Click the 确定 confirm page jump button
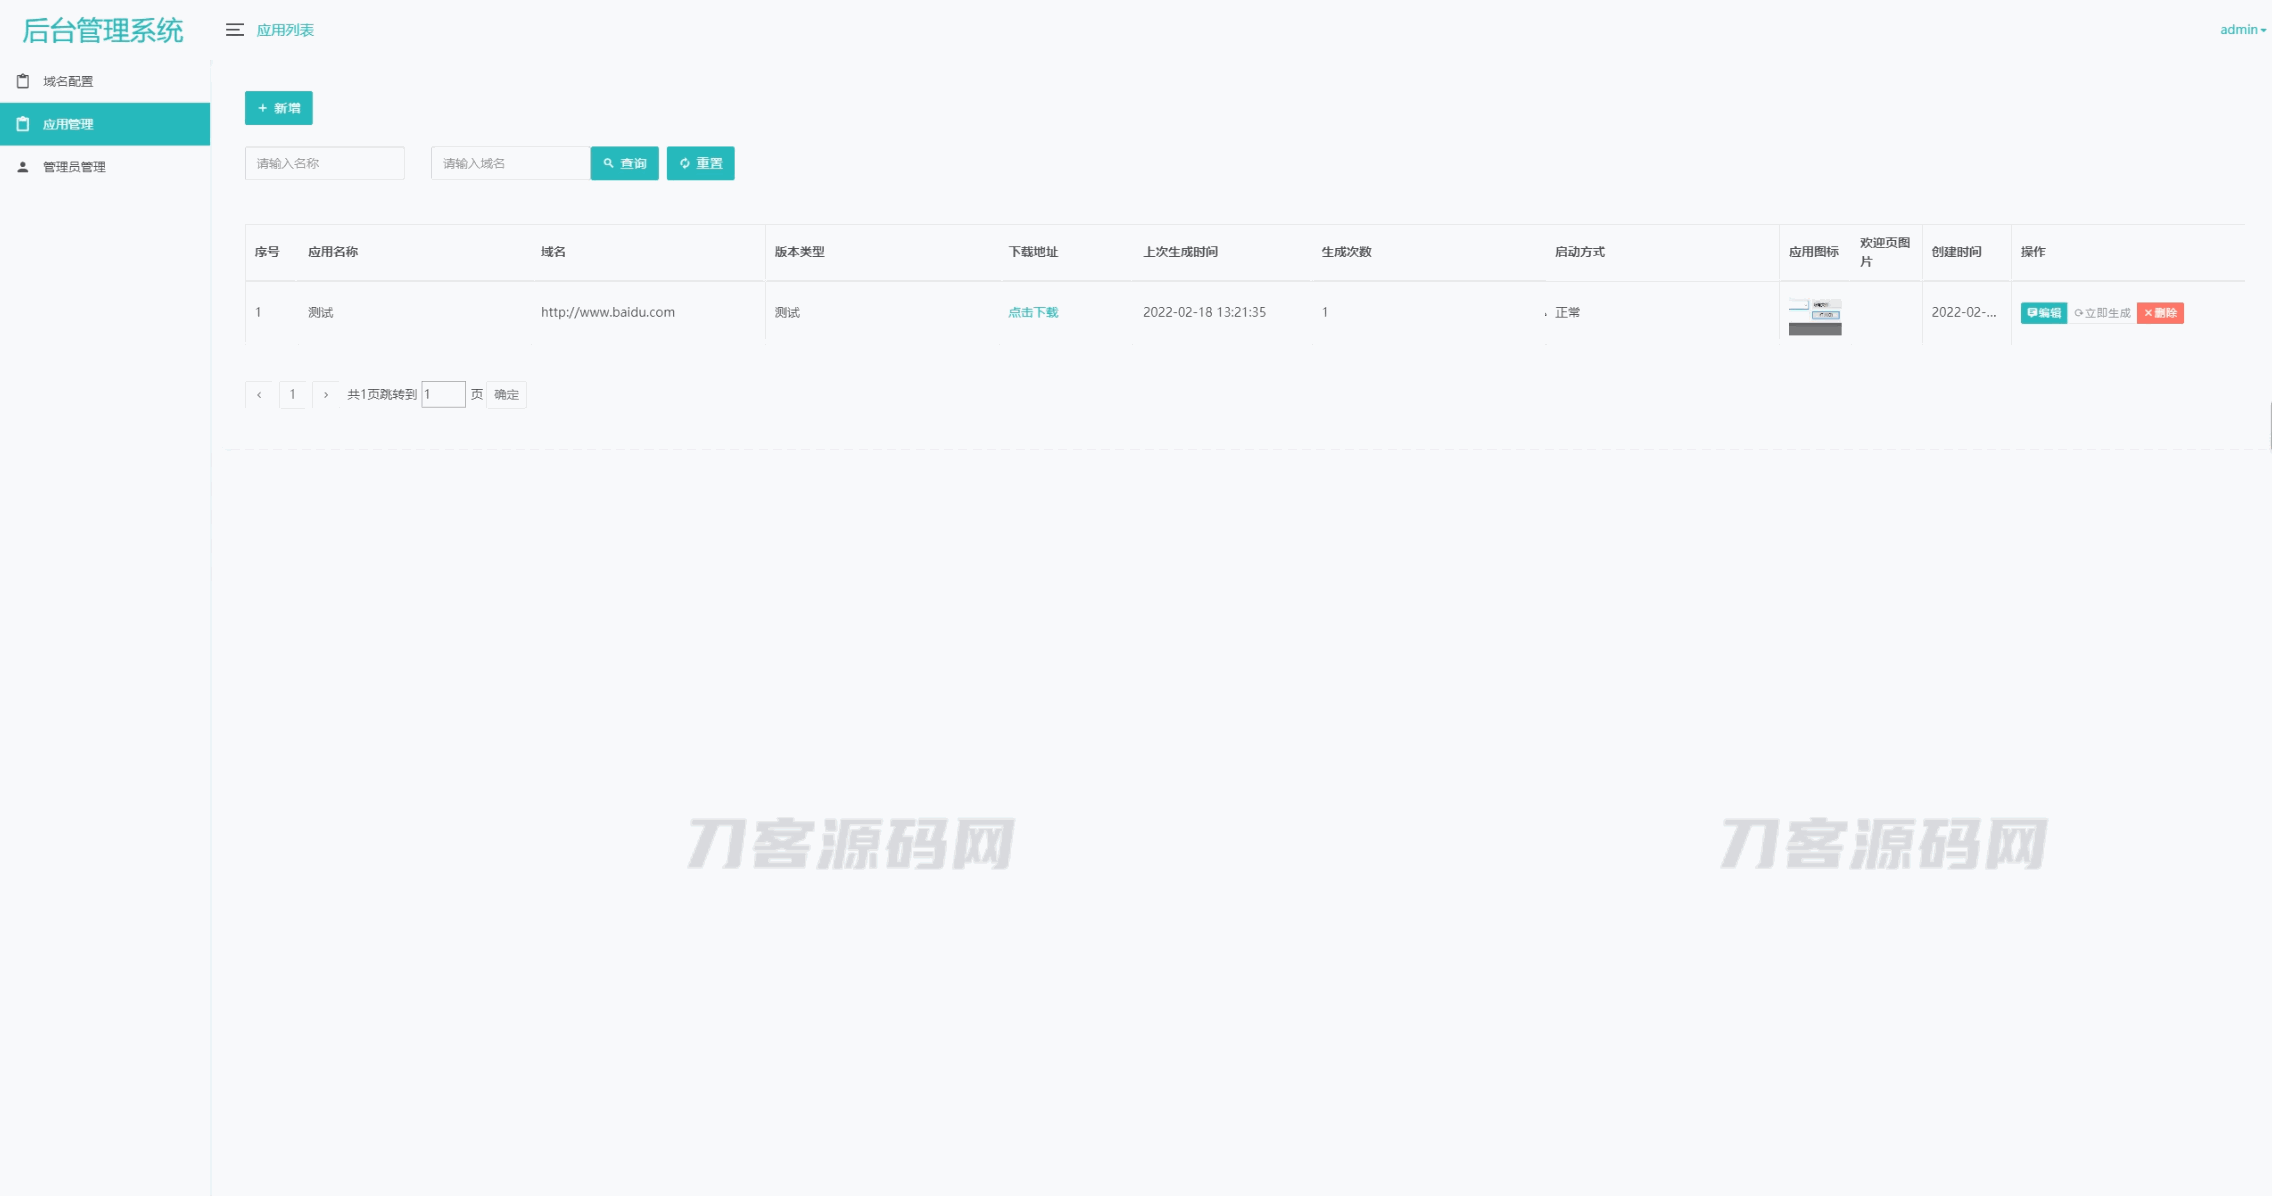 pyautogui.click(x=507, y=395)
